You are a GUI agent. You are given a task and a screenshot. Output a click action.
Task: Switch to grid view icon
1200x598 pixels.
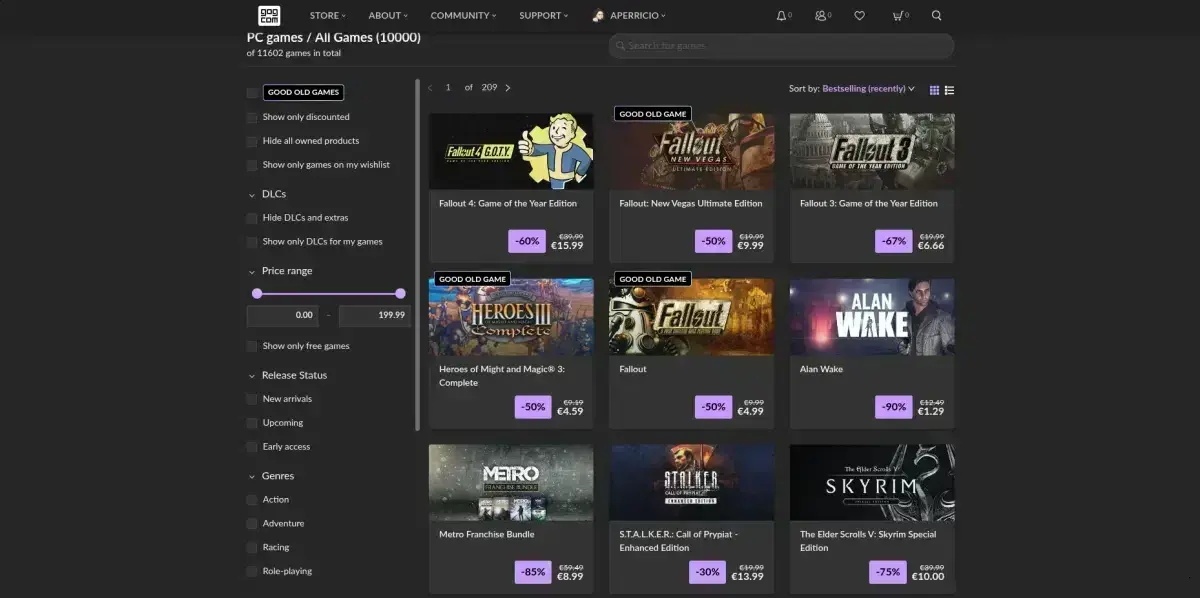pos(934,90)
